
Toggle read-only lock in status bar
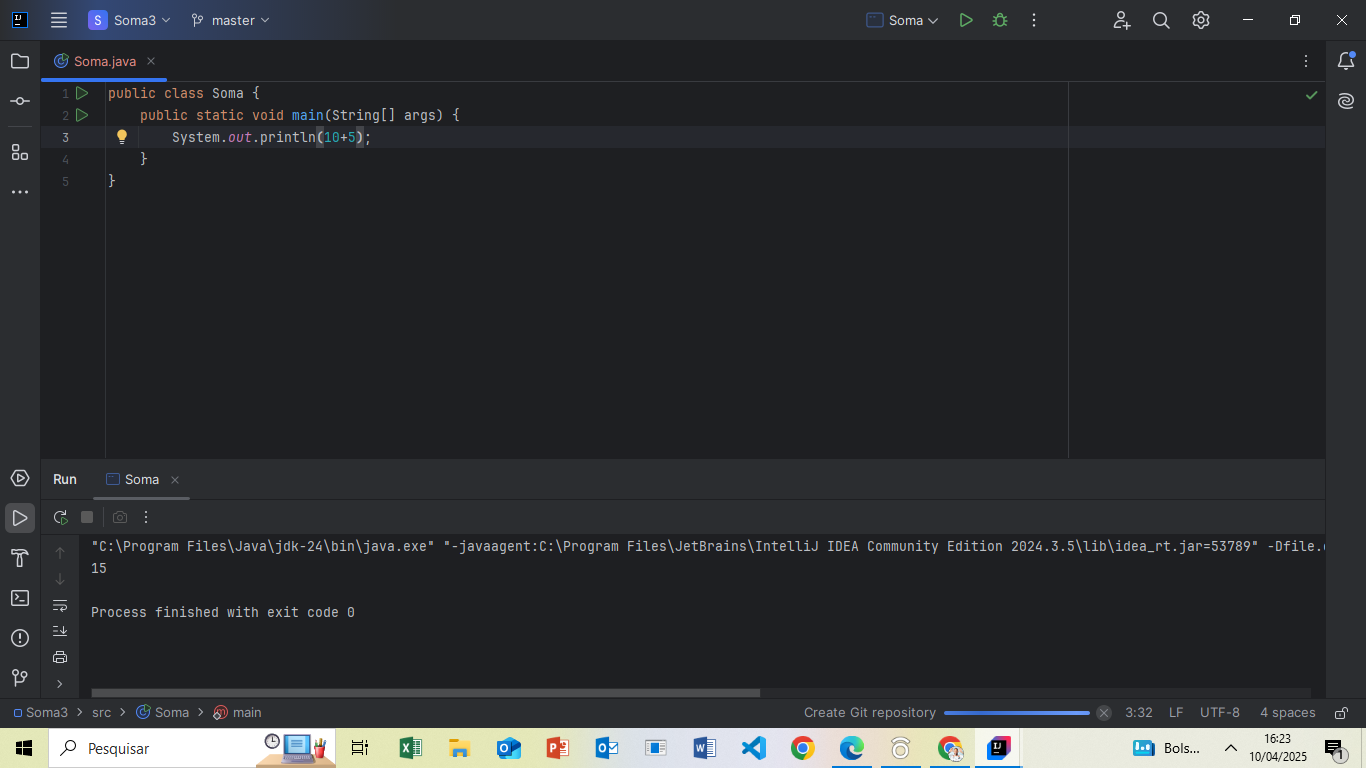pyautogui.click(x=1343, y=713)
